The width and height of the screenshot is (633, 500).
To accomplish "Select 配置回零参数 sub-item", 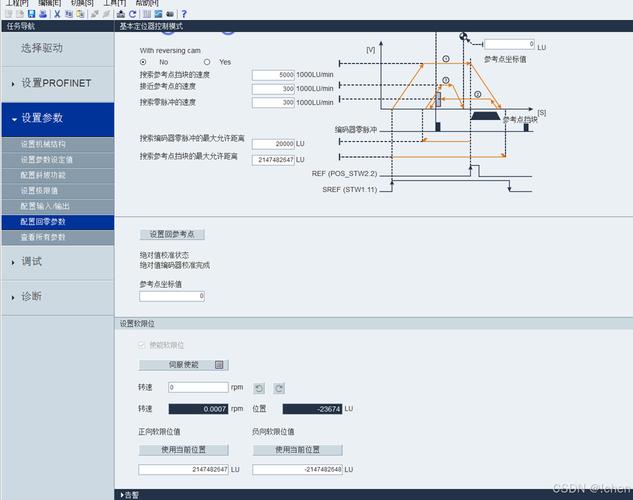I will click(58, 222).
